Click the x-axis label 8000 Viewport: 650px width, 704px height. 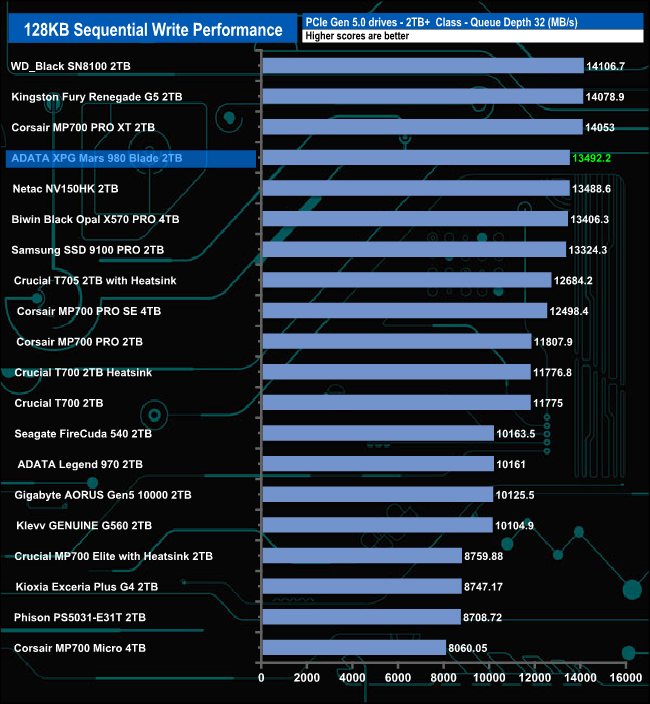pyautogui.click(x=444, y=678)
